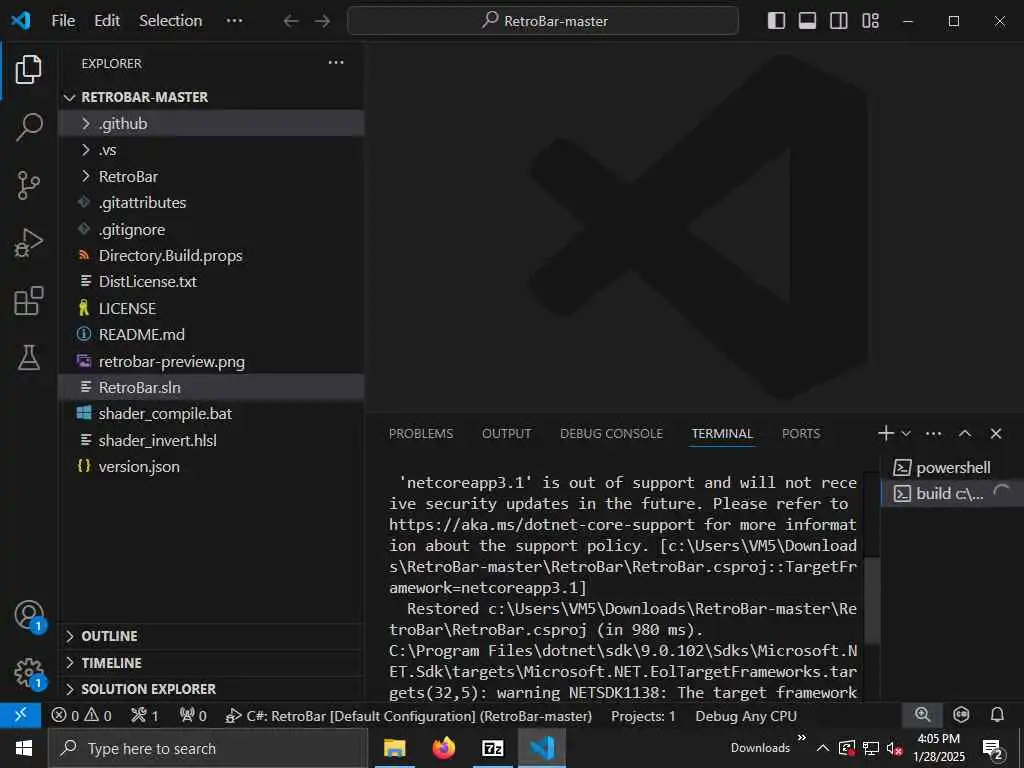This screenshot has width=1024, height=768.
Task: Click the terminal vertical scrollbar
Action: [x=872, y=601]
